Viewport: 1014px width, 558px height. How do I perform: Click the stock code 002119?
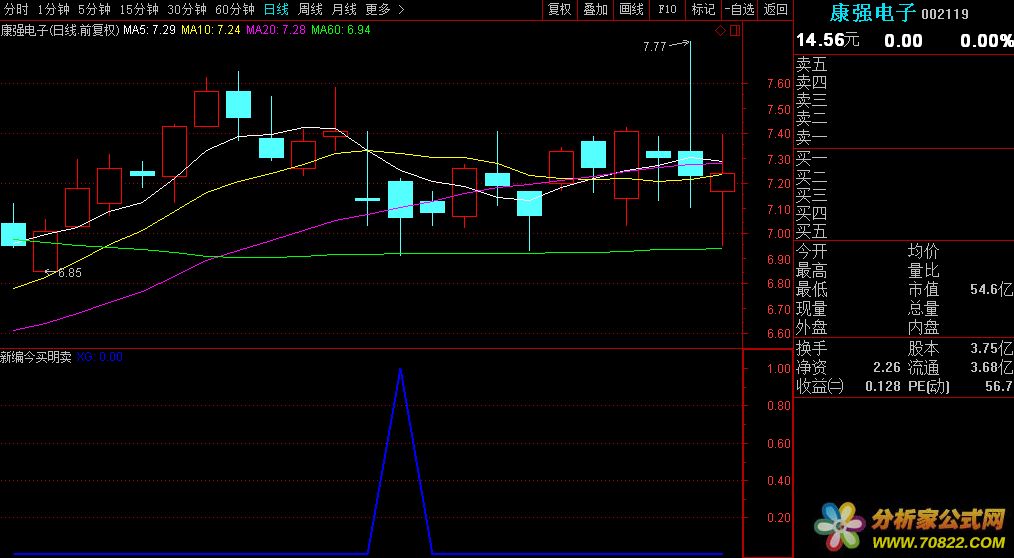coord(945,14)
